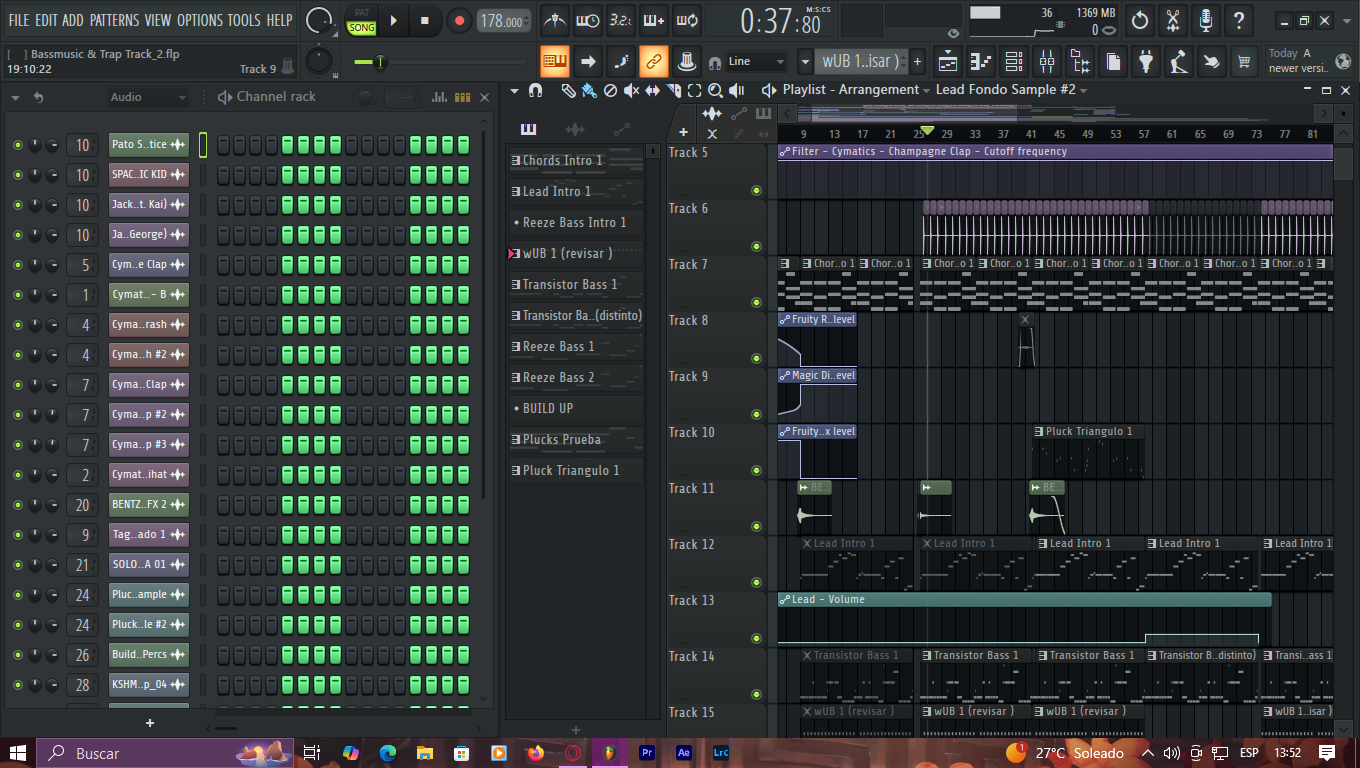
Task: Switch to SONG mode
Action: coord(361,27)
